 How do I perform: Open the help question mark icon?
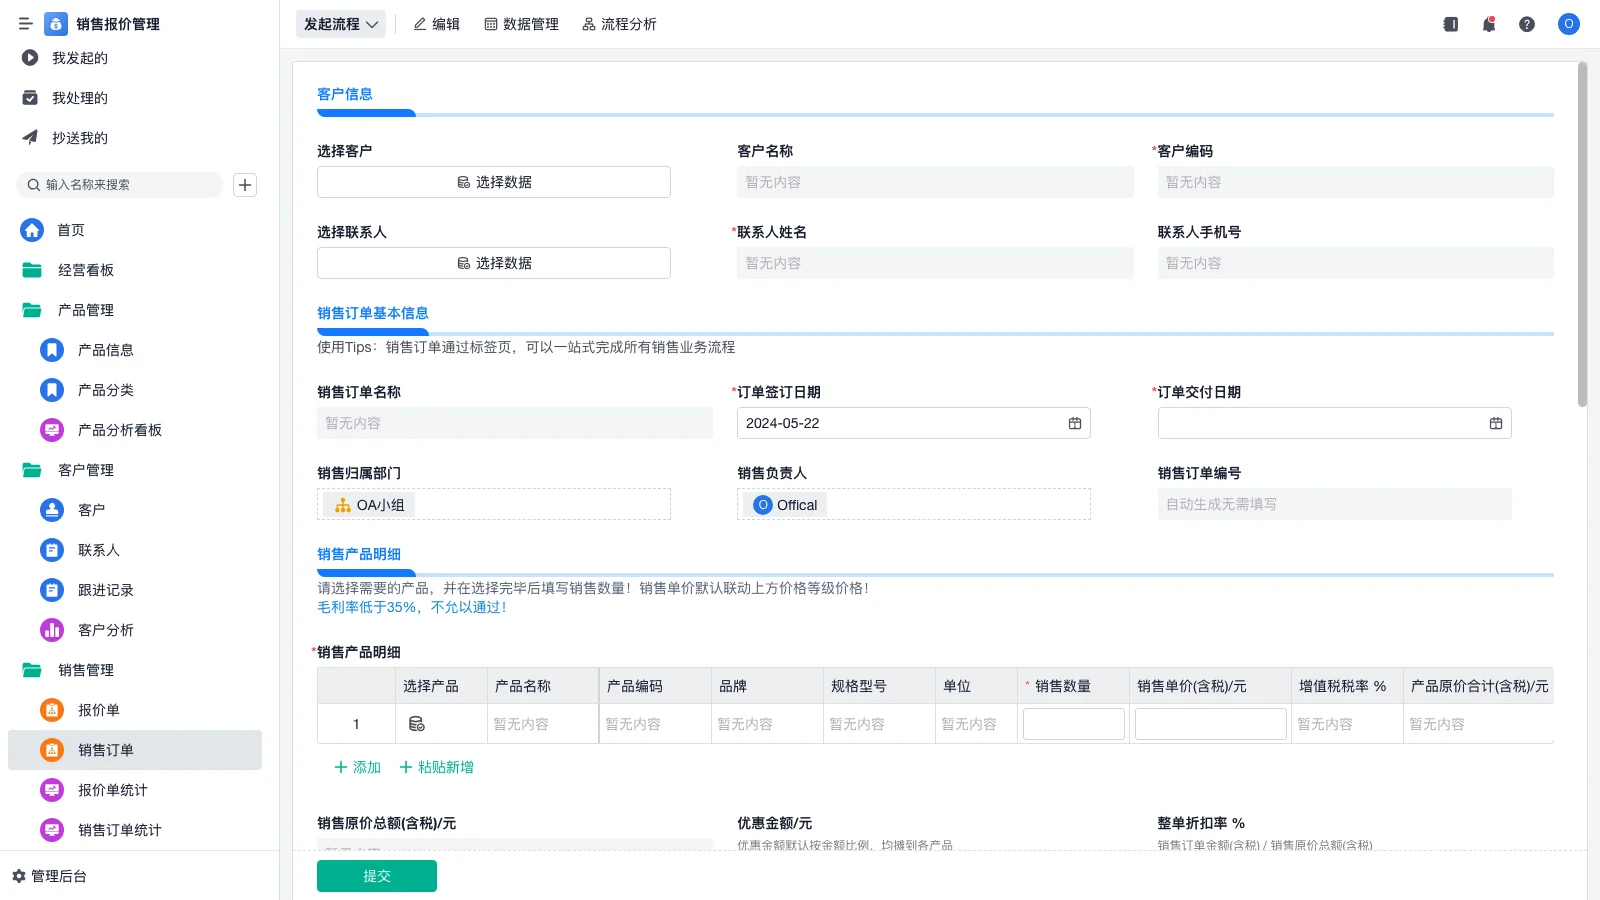[x=1527, y=24]
